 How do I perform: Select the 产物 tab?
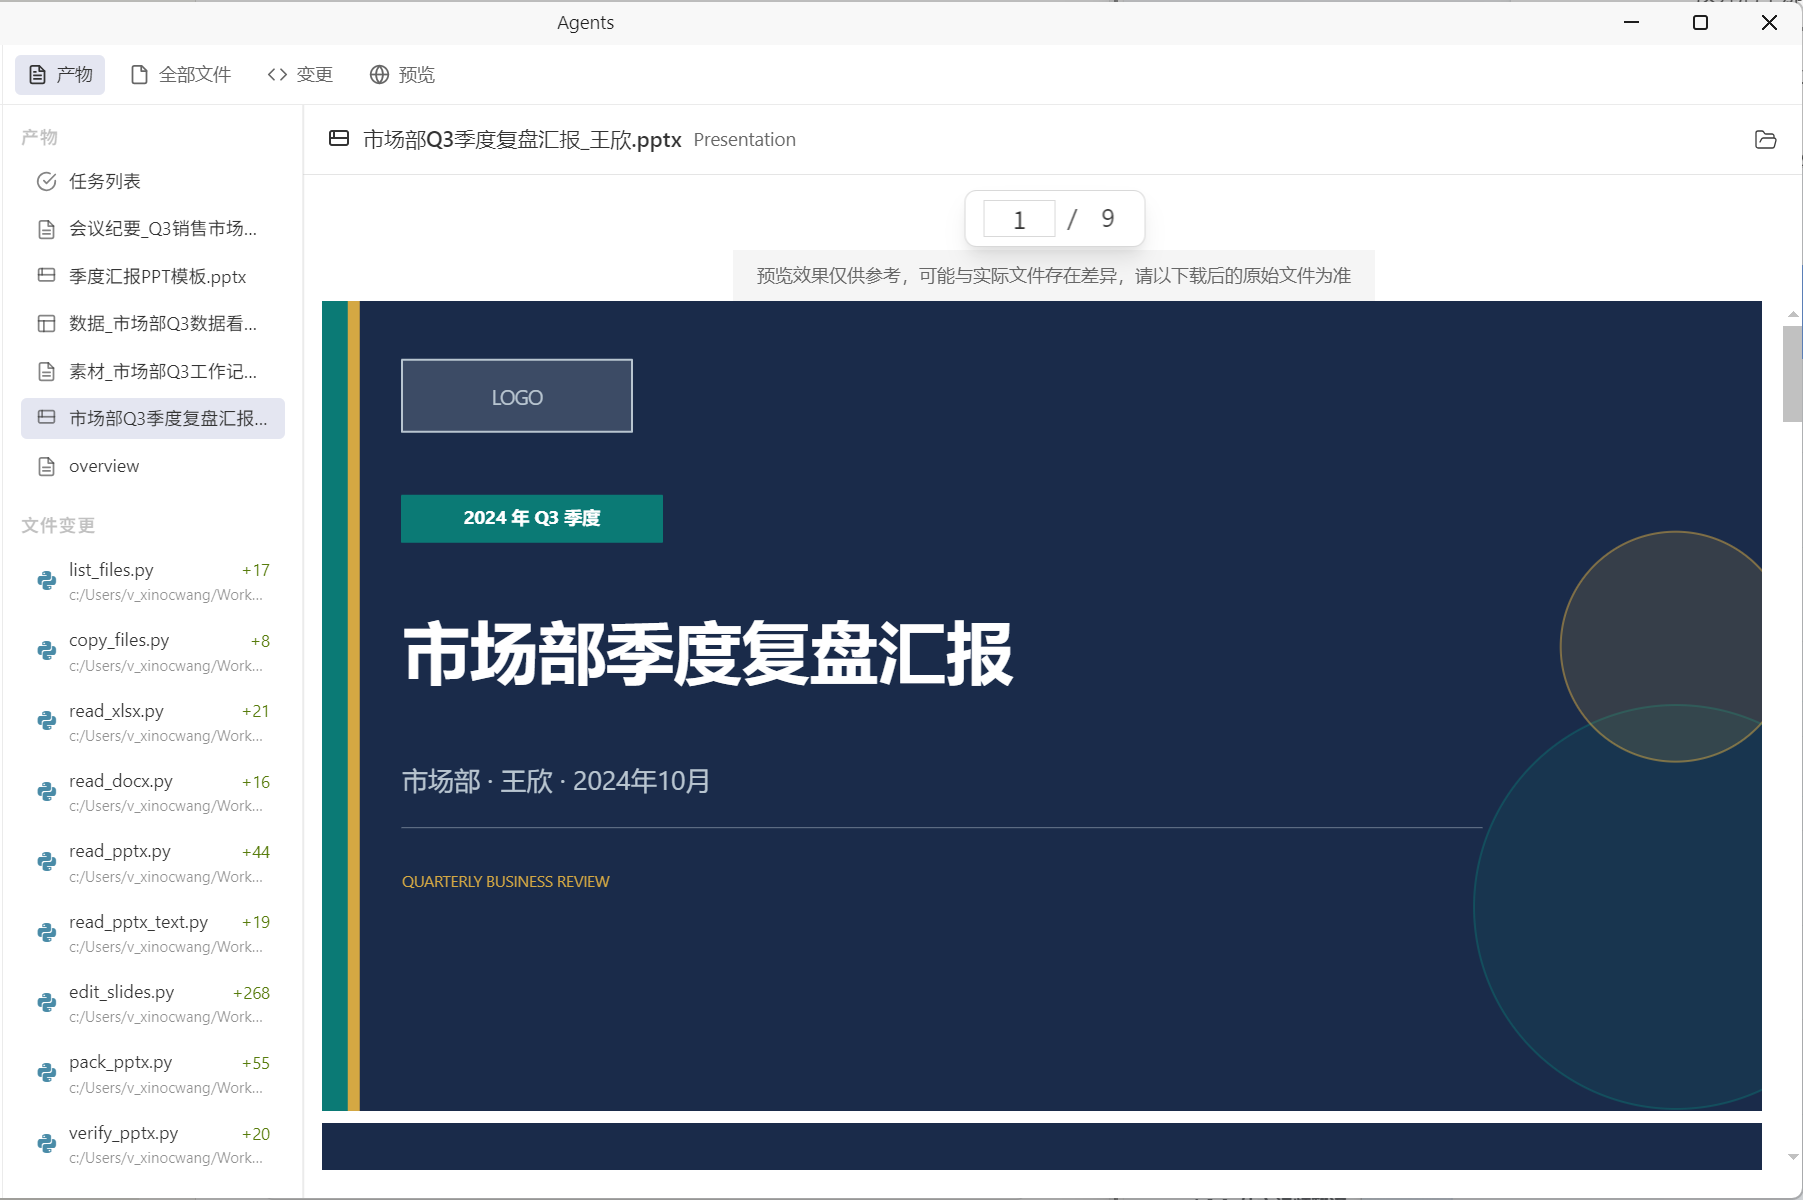pyautogui.click(x=60, y=75)
